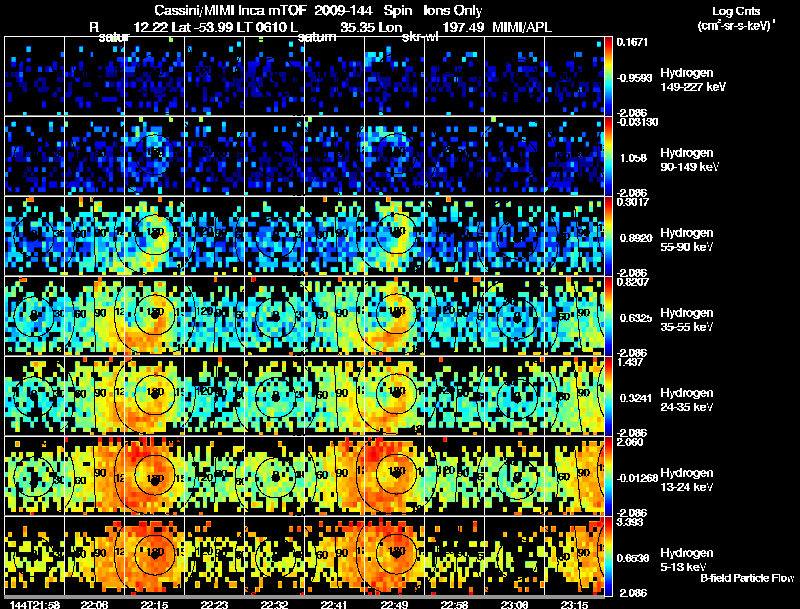Click the colorbar value '0.8920'
The height and width of the screenshot is (609, 800).
coord(636,238)
